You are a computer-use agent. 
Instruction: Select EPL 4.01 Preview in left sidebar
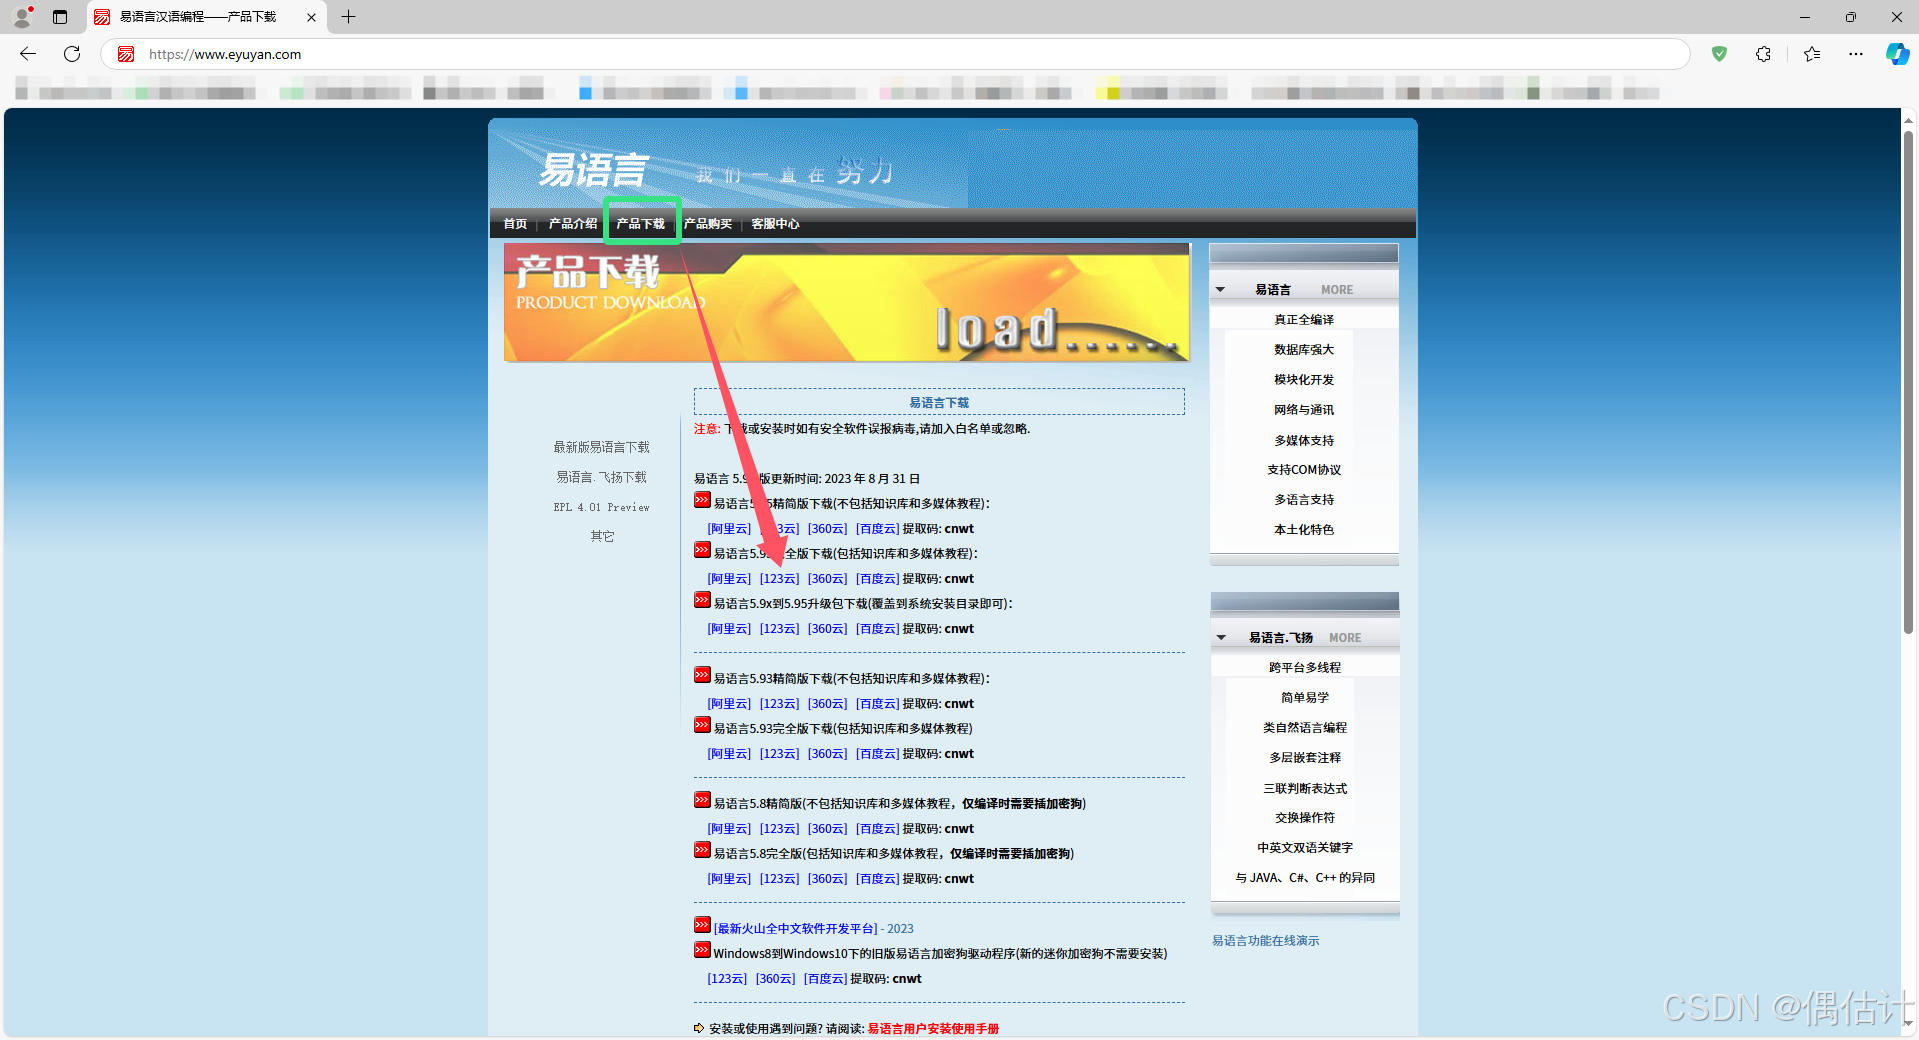tap(601, 507)
